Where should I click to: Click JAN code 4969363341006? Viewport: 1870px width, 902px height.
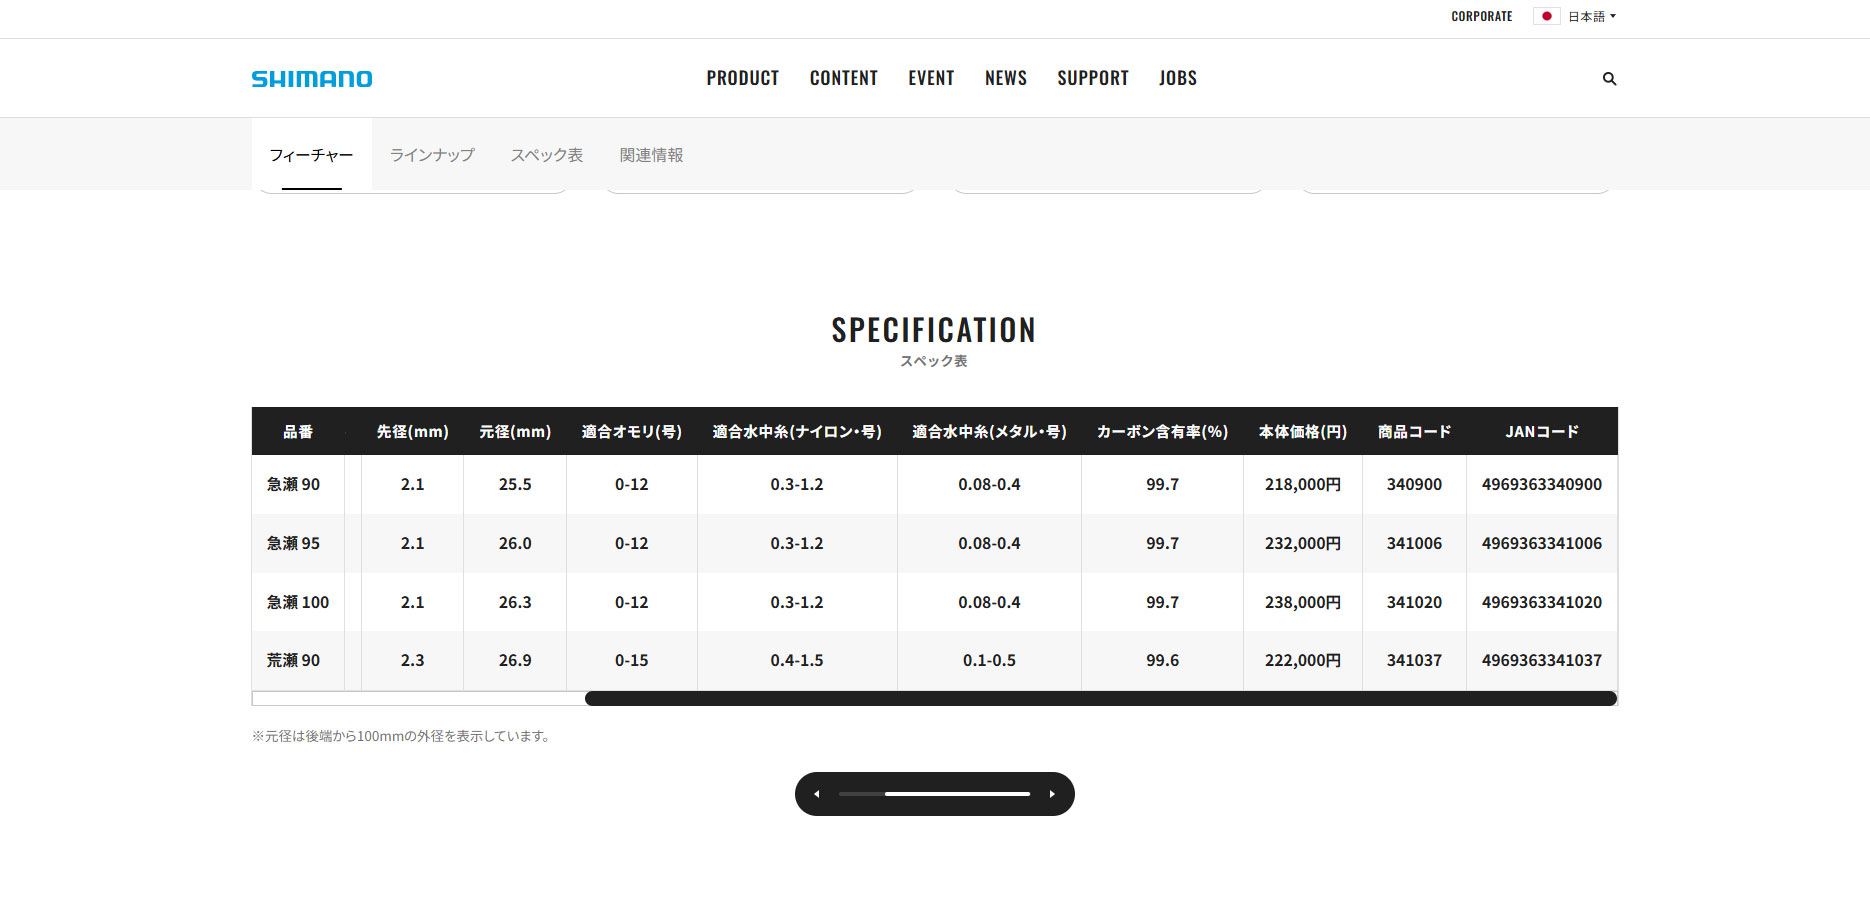point(1542,543)
